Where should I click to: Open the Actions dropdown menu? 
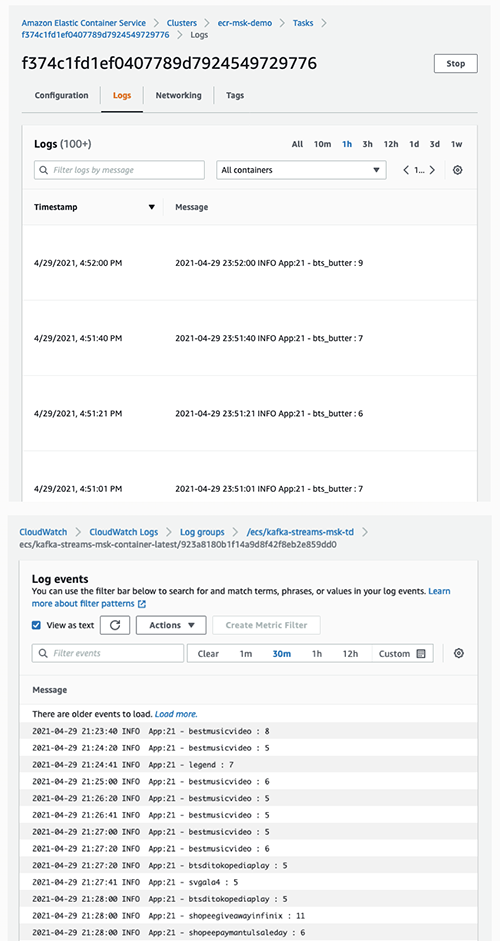pos(172,625)
